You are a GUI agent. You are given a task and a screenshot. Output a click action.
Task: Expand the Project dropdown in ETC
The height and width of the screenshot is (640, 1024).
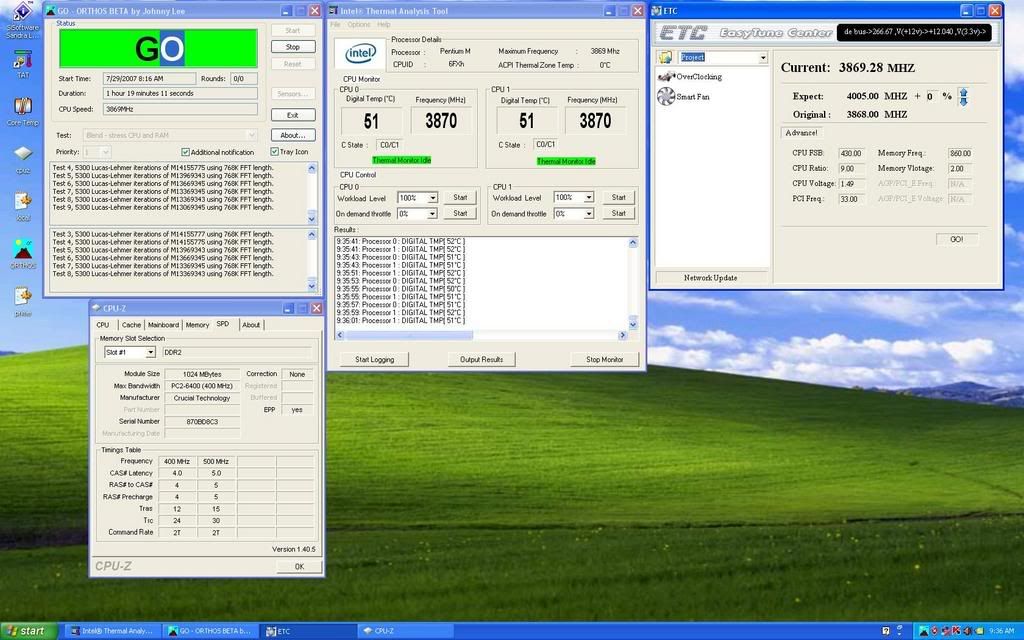click(763, 57)
